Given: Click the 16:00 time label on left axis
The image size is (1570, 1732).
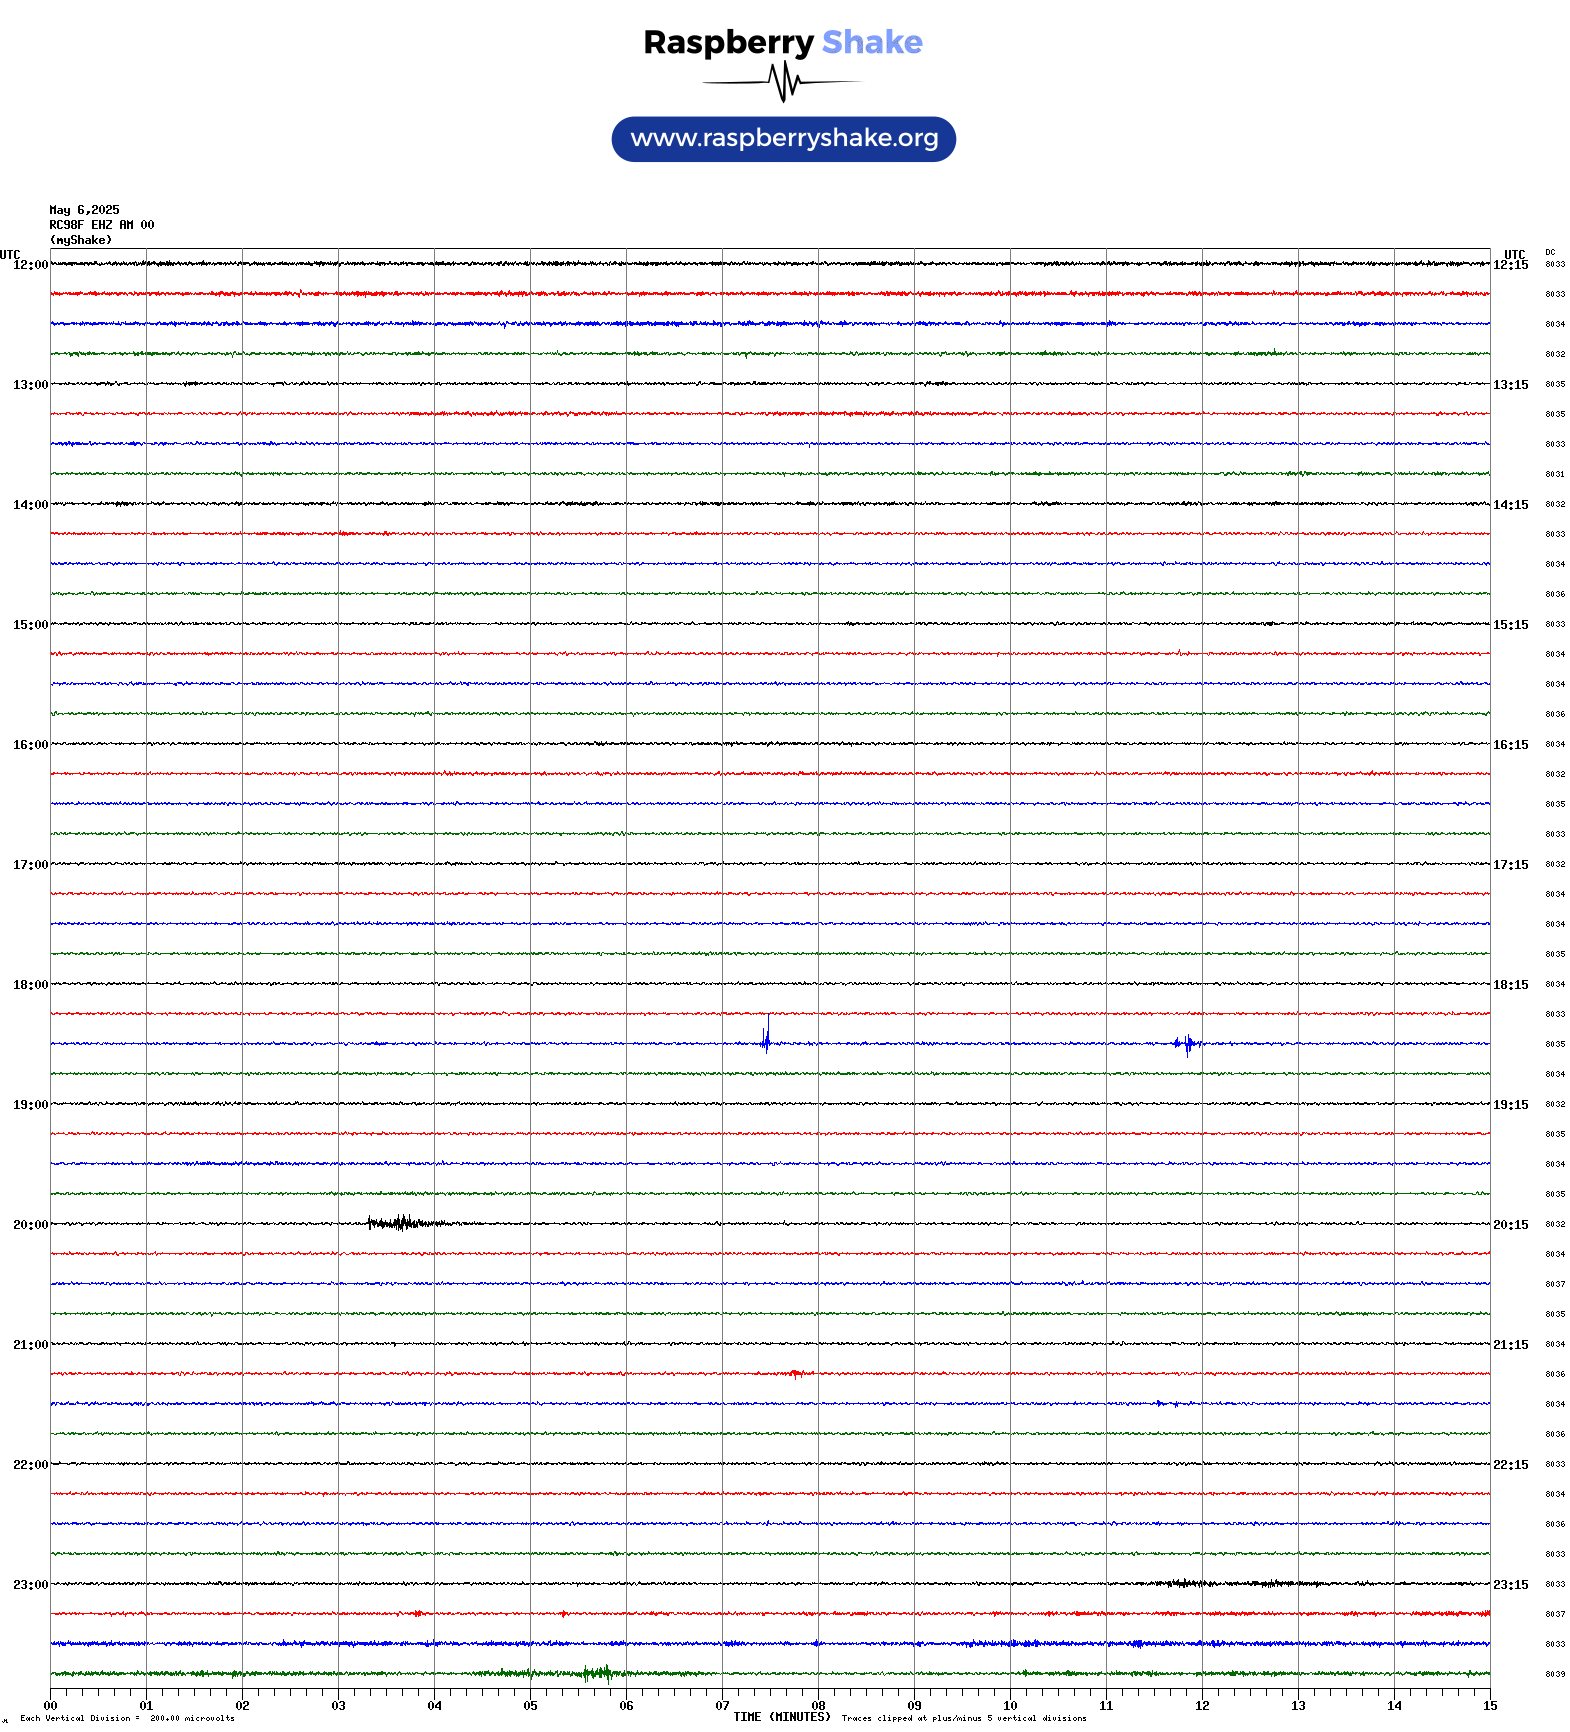Looking at the screenshot, I should [30, 745].
